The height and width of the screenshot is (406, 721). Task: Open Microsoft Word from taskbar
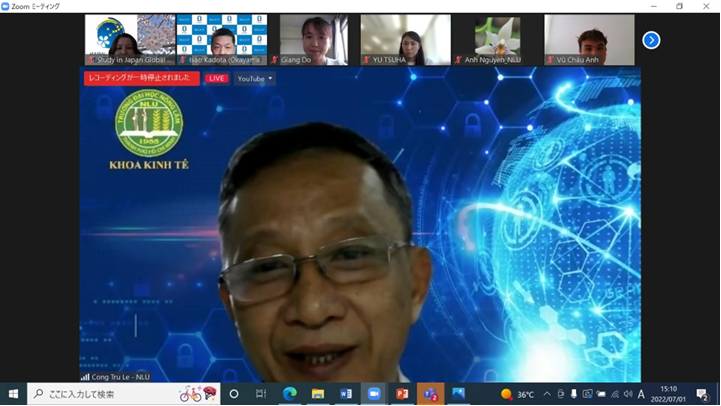346,394
